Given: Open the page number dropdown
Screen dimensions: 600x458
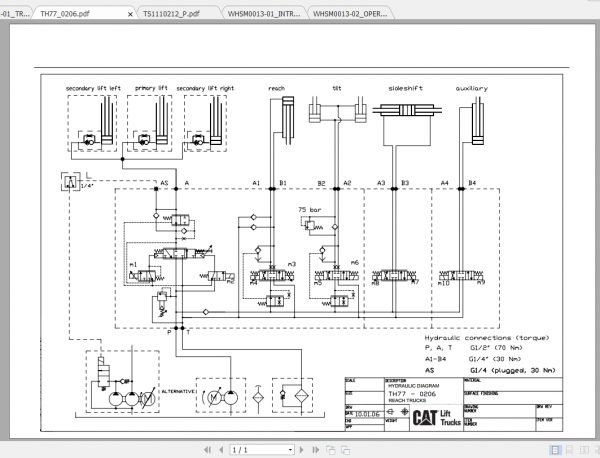Looking at the screenshot, I should click(290, 450).
